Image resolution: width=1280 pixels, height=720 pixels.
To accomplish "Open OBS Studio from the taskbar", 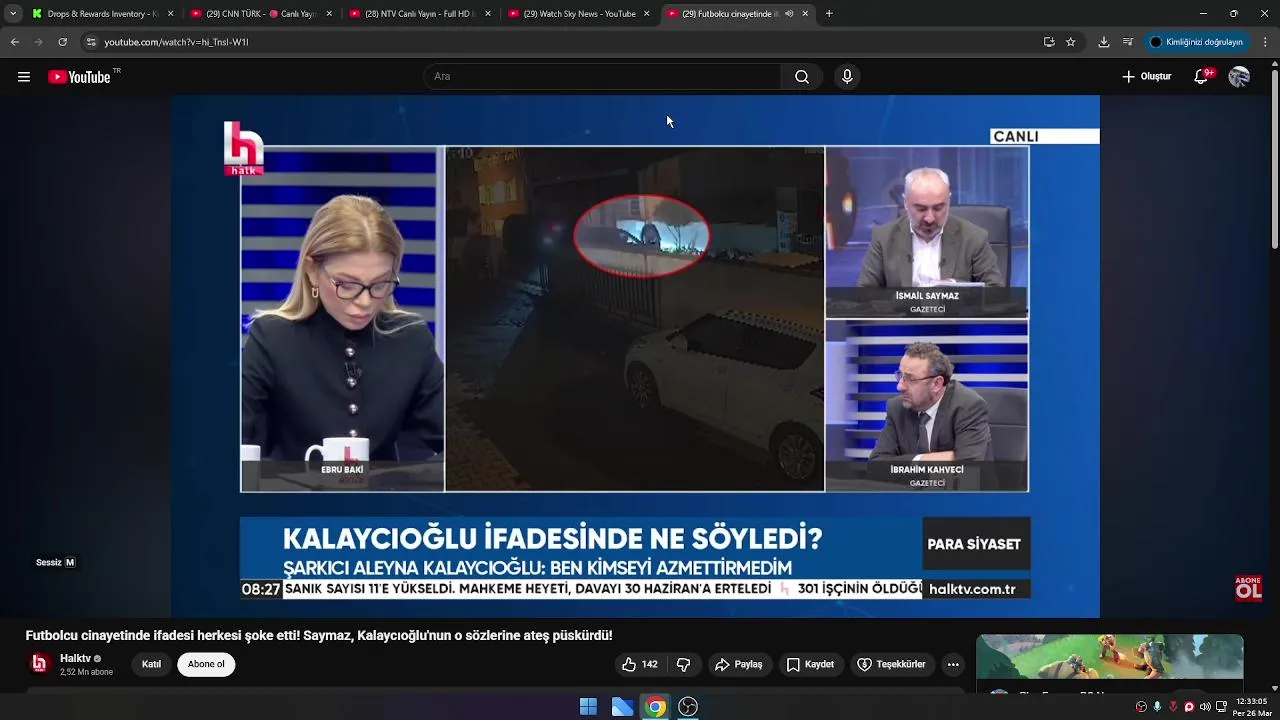I will point(688,707).
